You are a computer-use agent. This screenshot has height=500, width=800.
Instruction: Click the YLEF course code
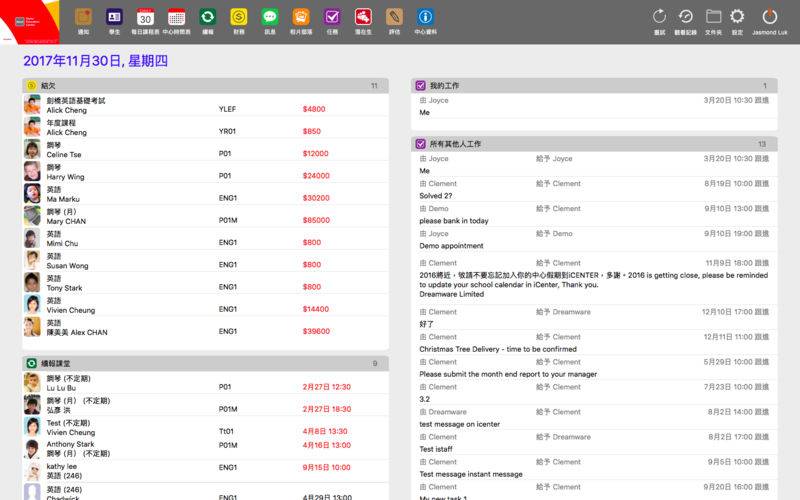(x=228, y=109)
